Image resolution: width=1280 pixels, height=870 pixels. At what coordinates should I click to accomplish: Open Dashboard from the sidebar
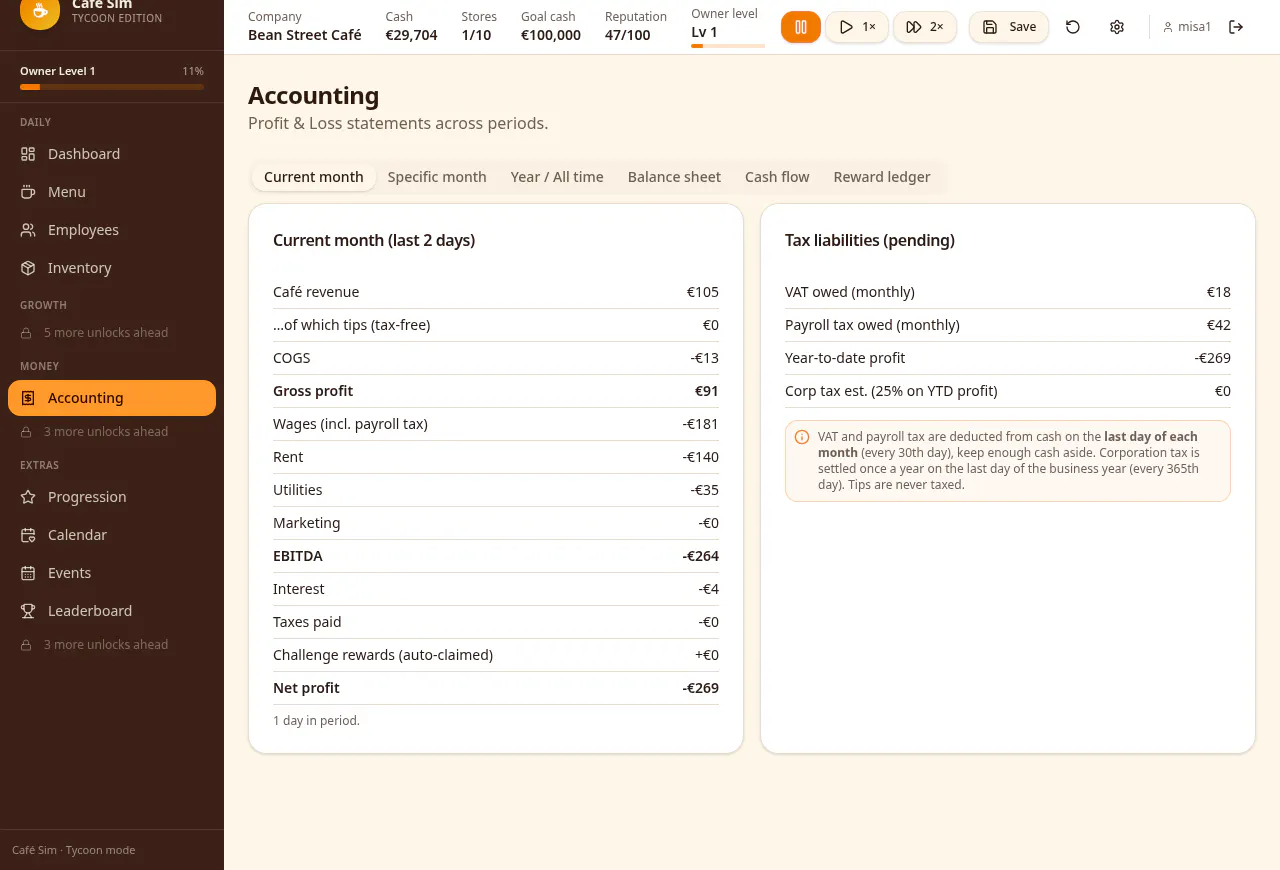point(112,154)
